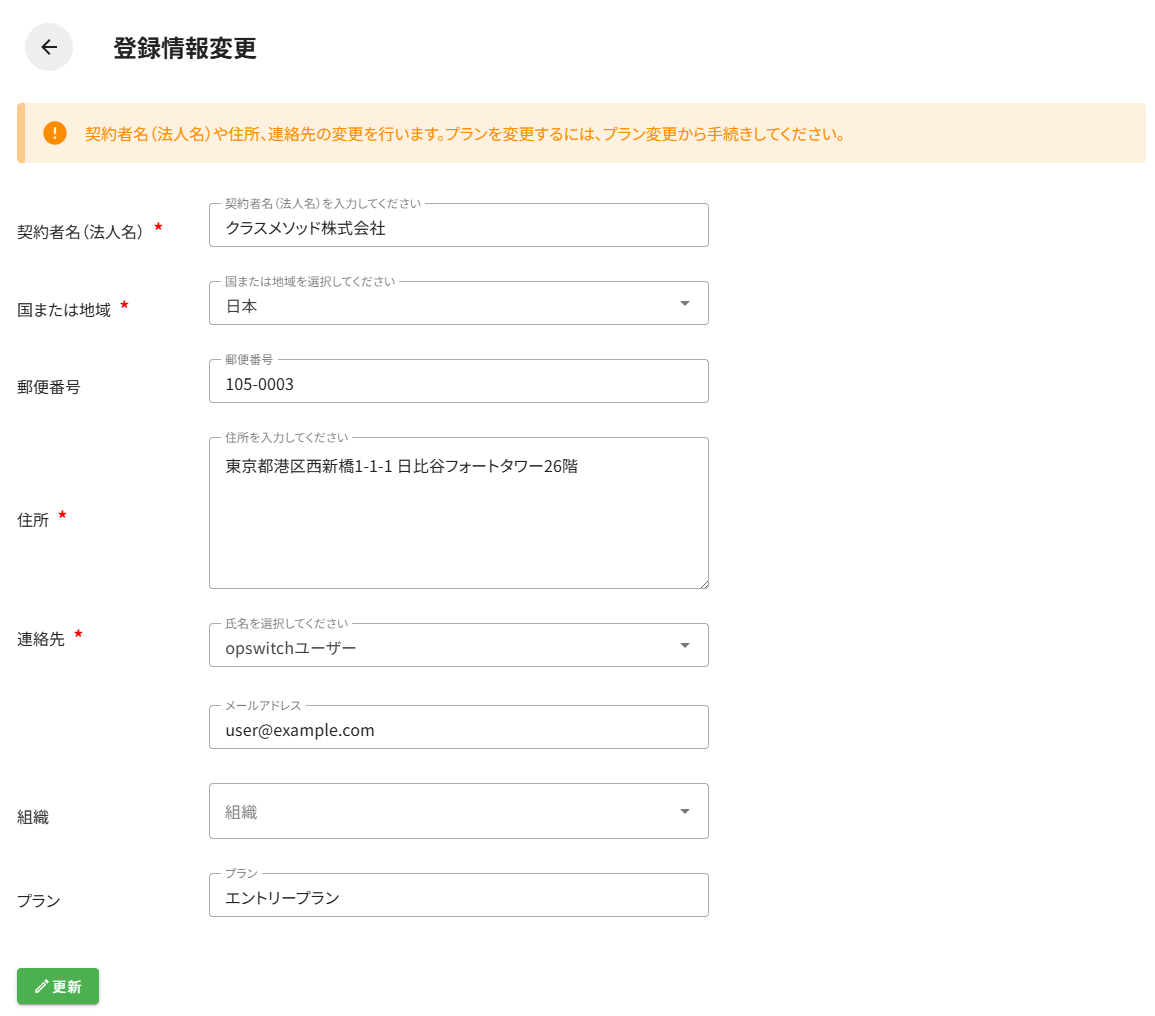
Task: Open the opswitchユーザー contact dropdown
Action: (x=440, y=647)
